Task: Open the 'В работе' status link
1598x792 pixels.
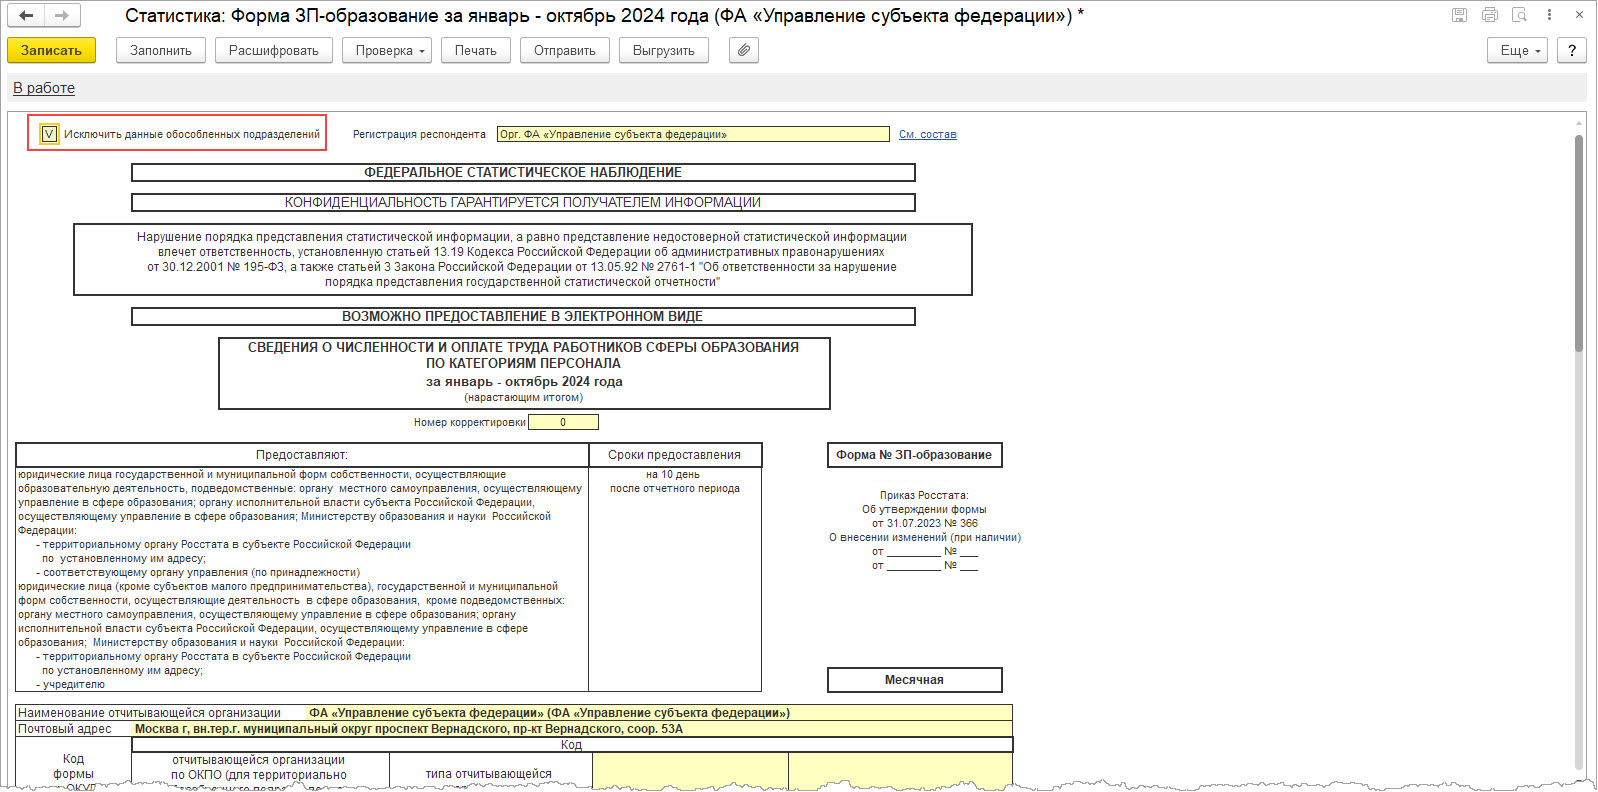Action: click(x=44, y=88)
